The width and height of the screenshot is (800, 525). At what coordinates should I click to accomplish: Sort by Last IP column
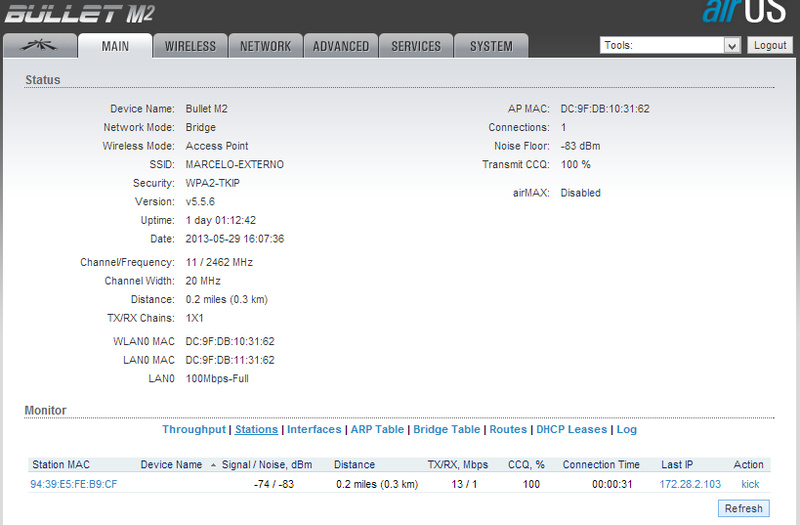point(677,465)
